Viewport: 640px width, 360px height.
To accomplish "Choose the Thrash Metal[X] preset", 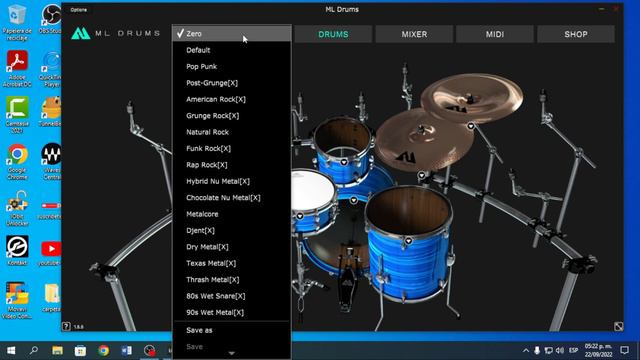I will (231, 279).
